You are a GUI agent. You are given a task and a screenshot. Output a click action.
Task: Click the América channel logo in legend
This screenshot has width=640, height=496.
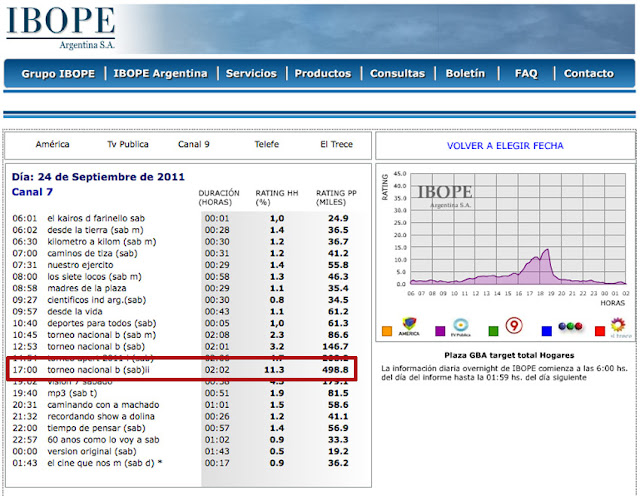(x=409, y=327)
